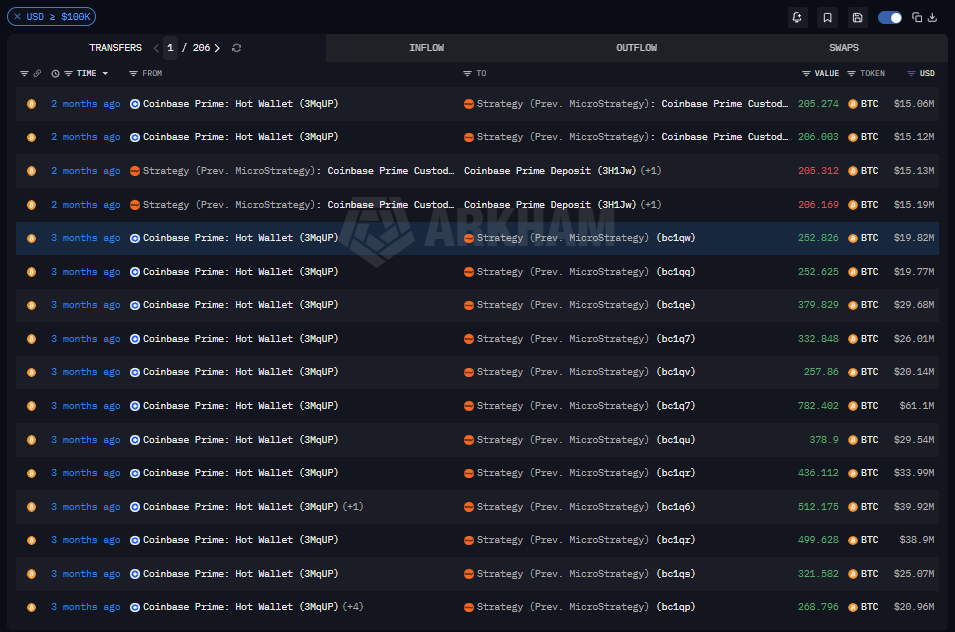Viewport: 955px width, 632px height.
Task: Click the Coinbase icon in the 332.848 BTC row
Action: click(135, 339)
